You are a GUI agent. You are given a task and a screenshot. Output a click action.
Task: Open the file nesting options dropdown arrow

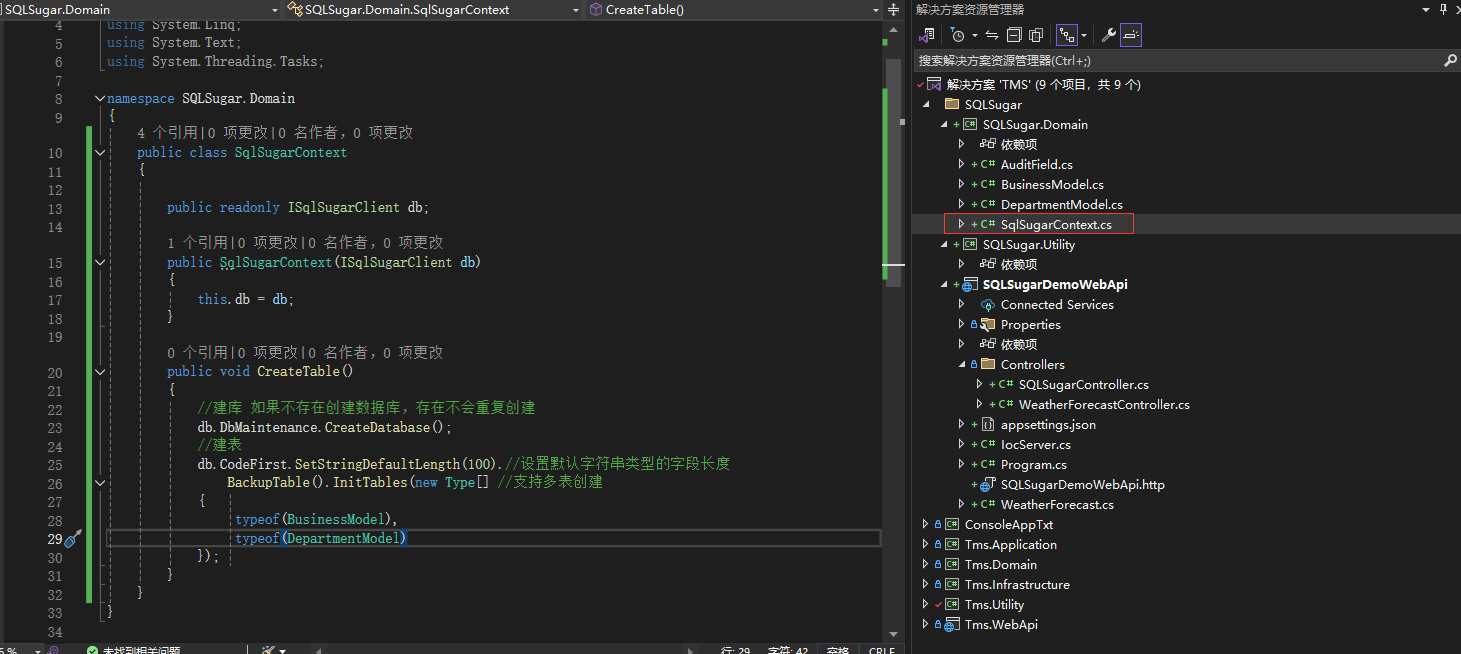pos(1084,36)
